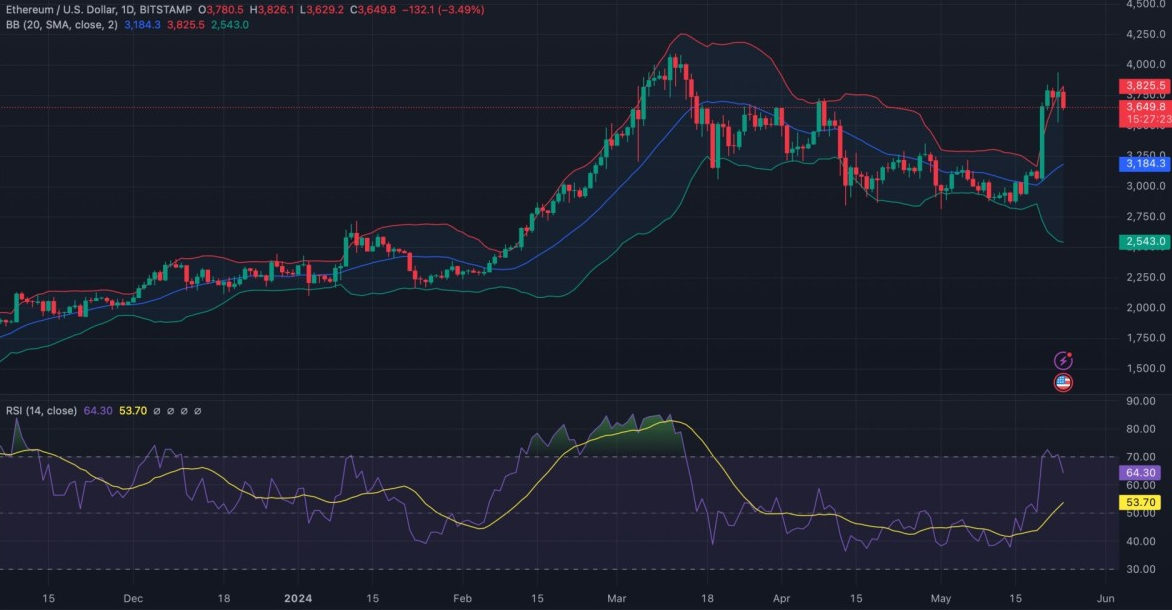Image resolution: width=1172 pixels, height=610 pixels.
Task: Click 30.00 on the RSI scale
Action: pyautogui.click(x=1141, y=570)
